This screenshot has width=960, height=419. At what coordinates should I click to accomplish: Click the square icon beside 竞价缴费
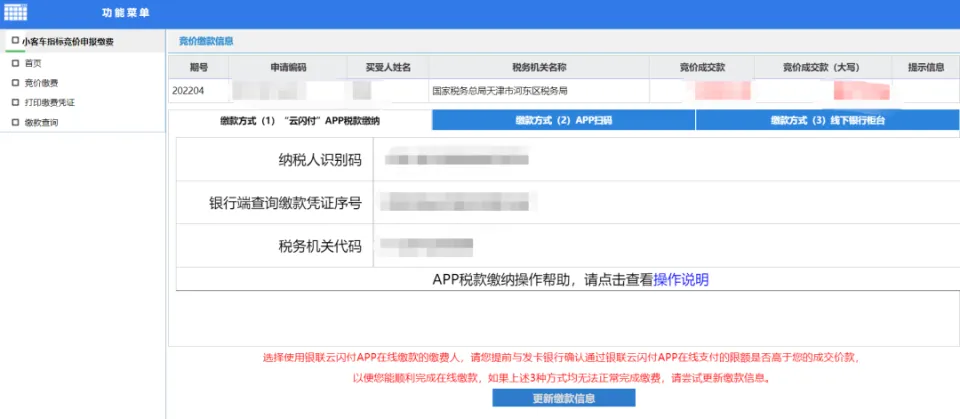click(x=15, y=82)
